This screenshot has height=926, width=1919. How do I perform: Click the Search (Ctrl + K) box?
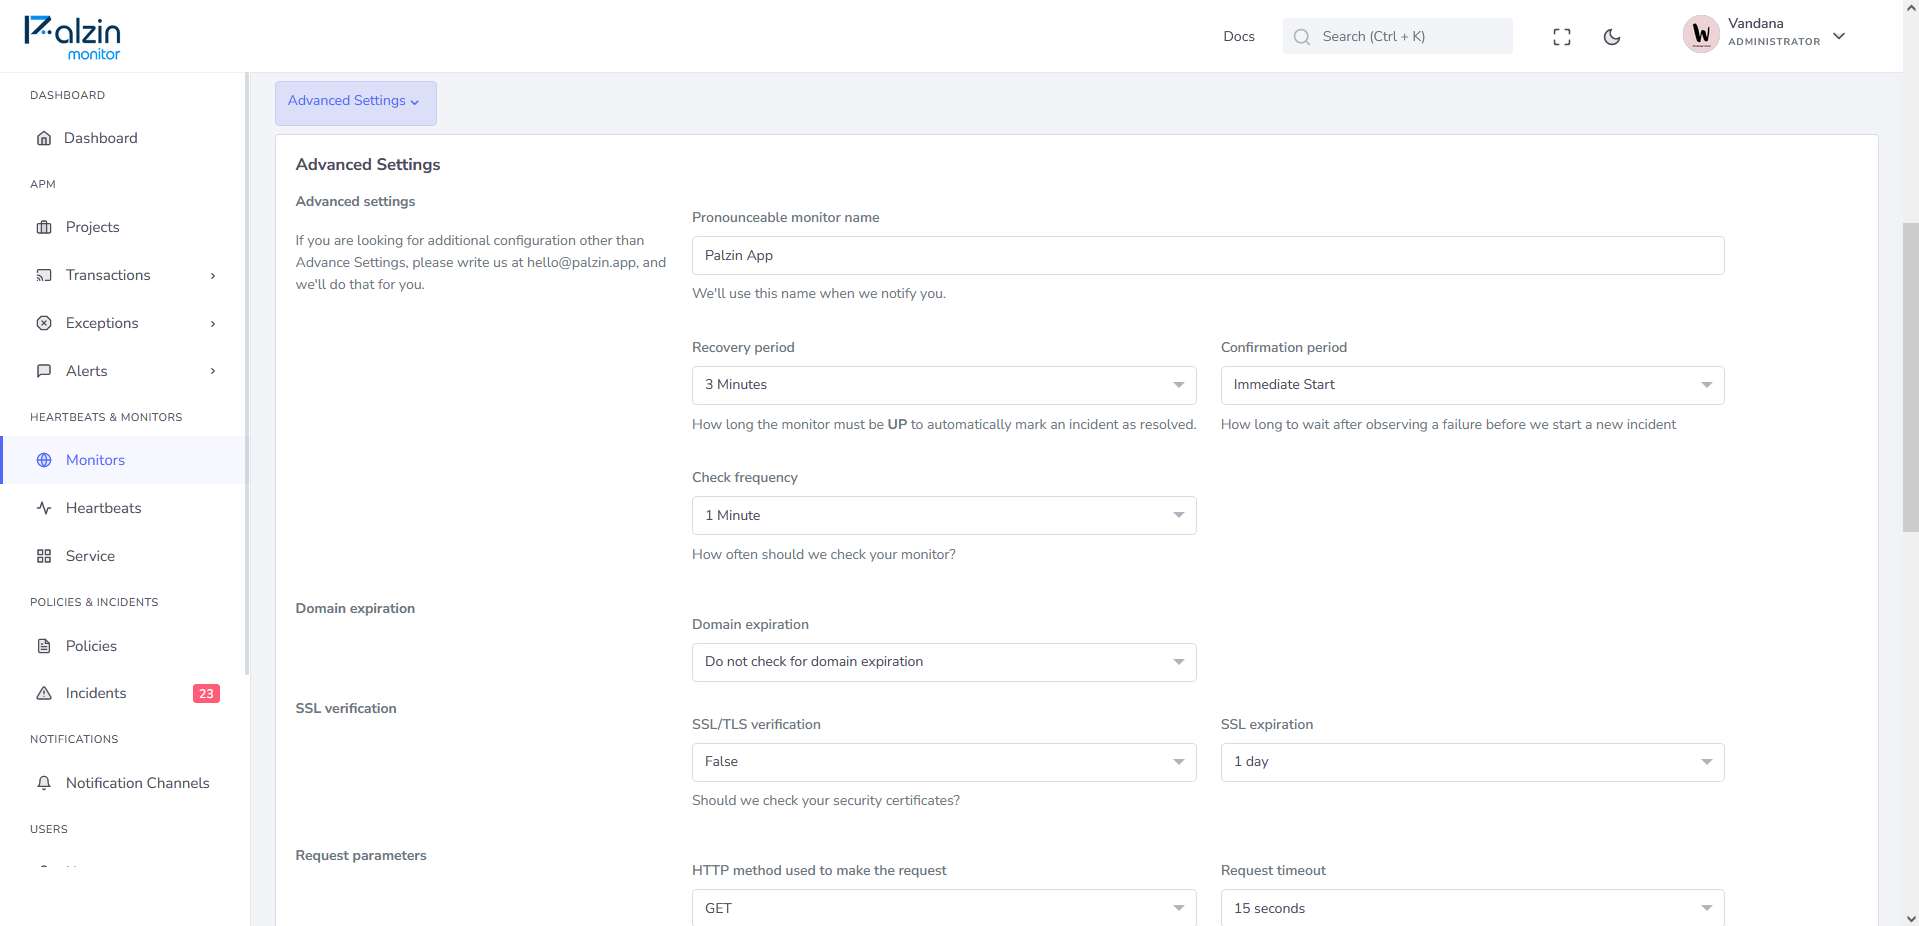1397,36
